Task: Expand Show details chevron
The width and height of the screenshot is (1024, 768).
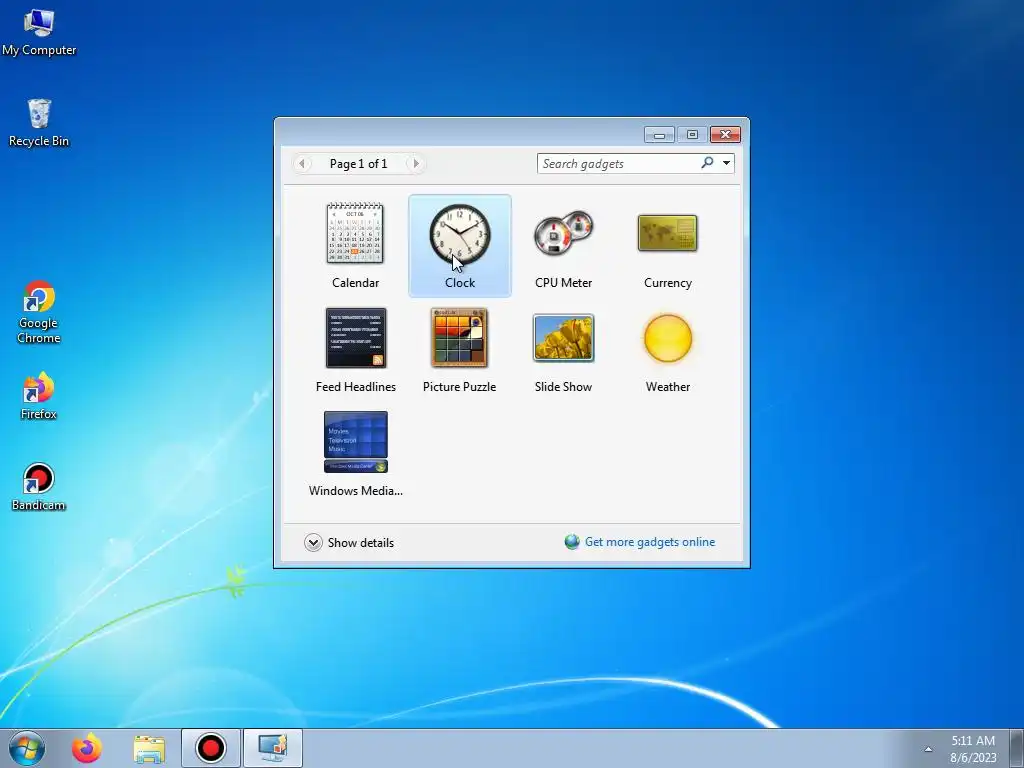Action: coord(313,542)
